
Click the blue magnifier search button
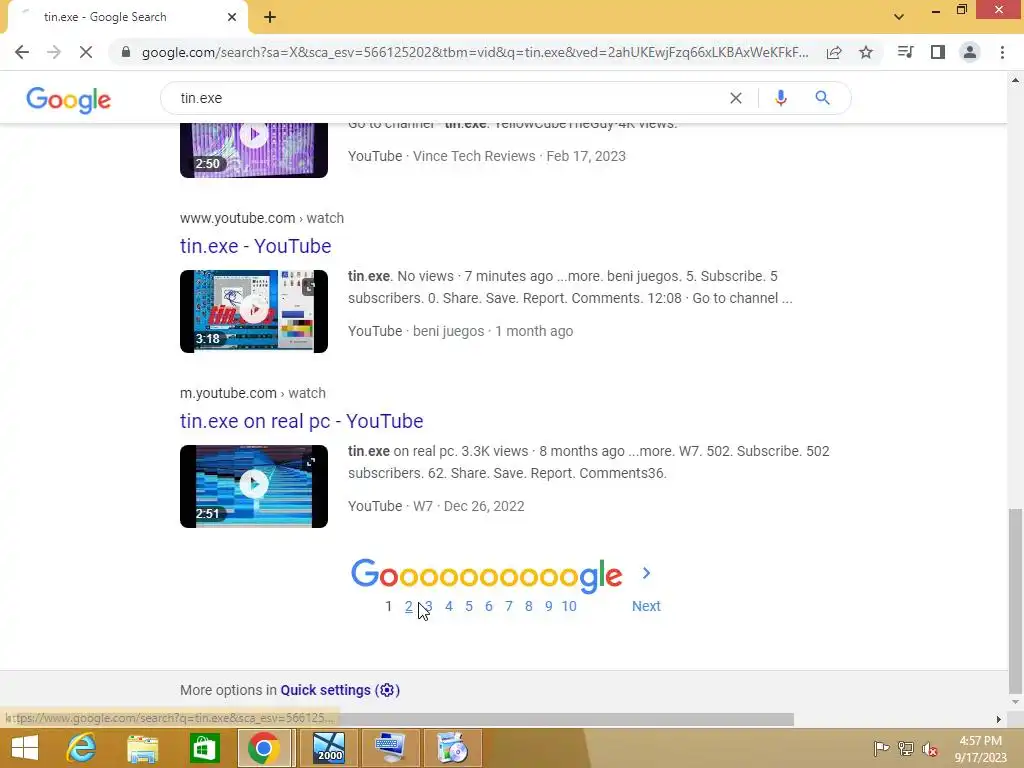[x=822, y=98]
